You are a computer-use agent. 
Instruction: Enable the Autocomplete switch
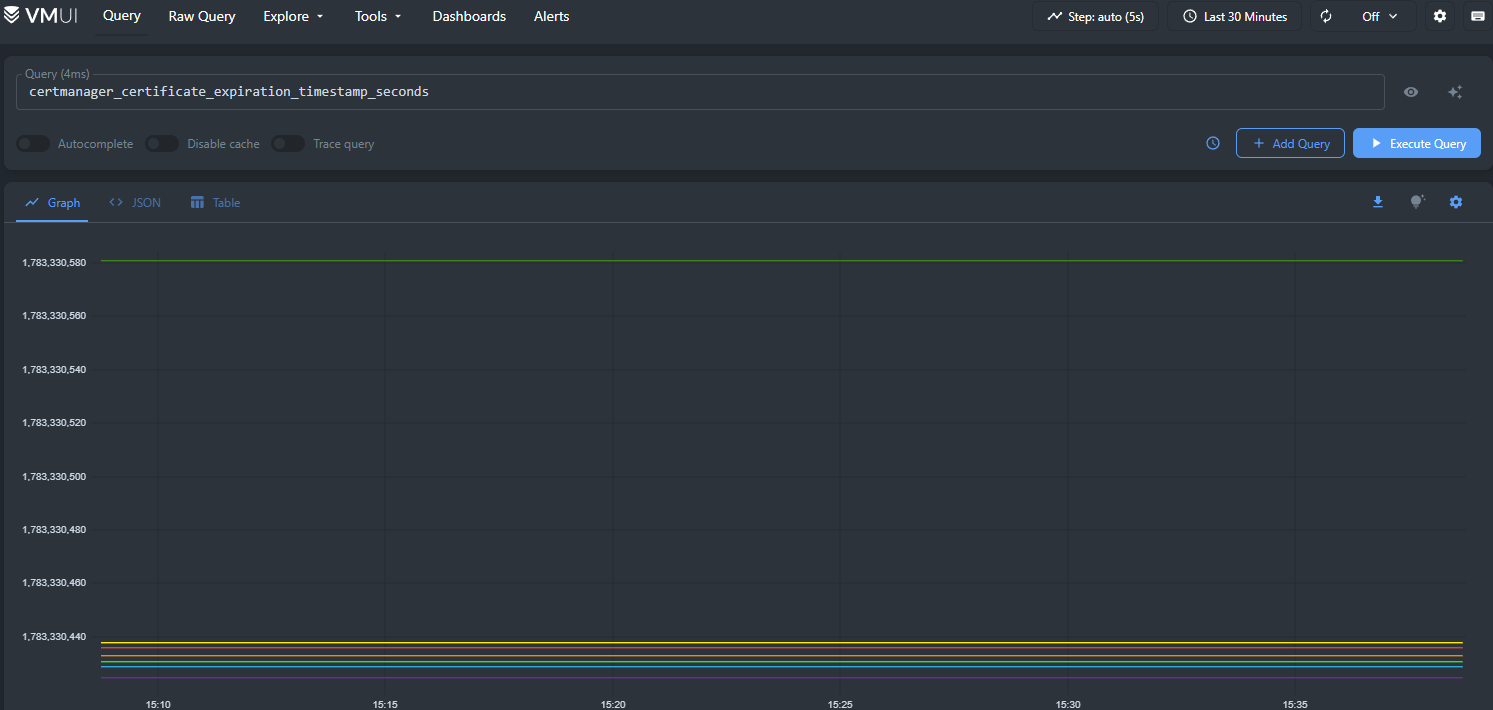point(33,144)
